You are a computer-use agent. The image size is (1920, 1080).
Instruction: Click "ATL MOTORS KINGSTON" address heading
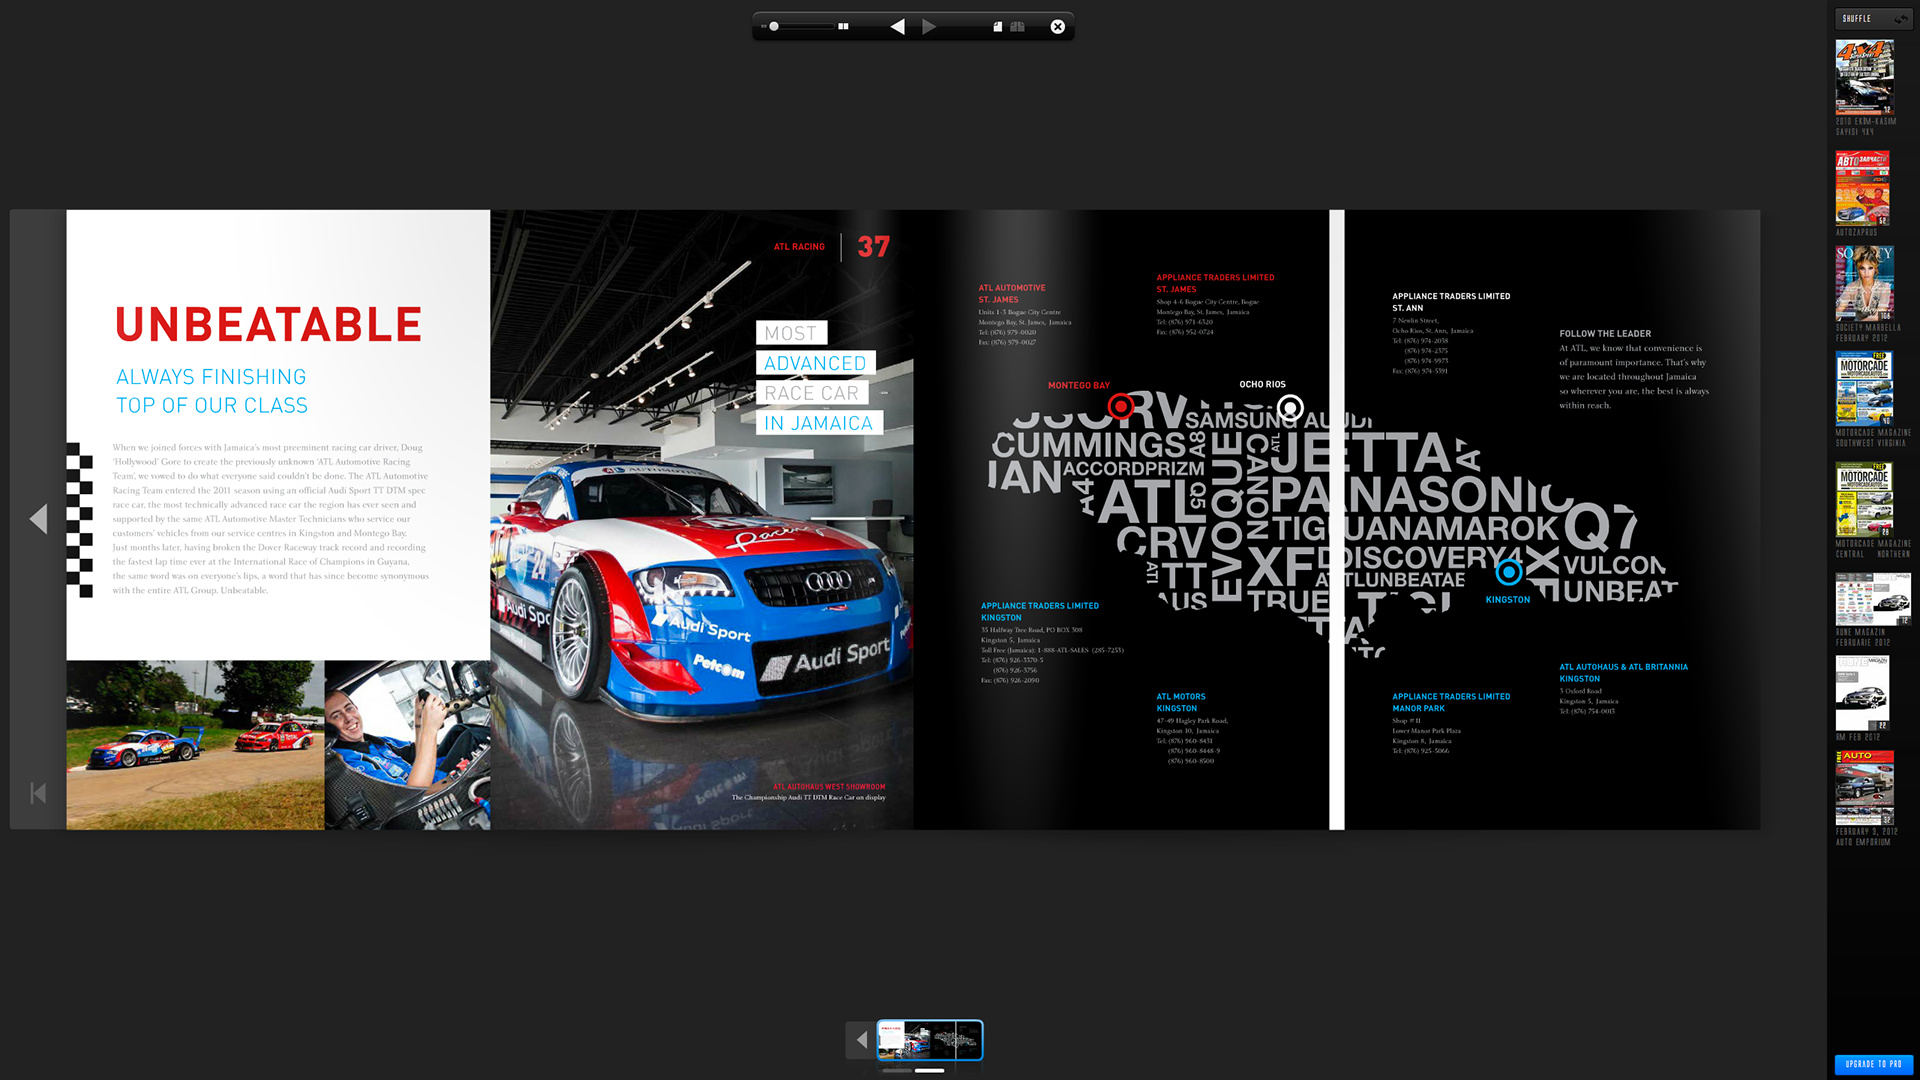(x=1181, y=702)
